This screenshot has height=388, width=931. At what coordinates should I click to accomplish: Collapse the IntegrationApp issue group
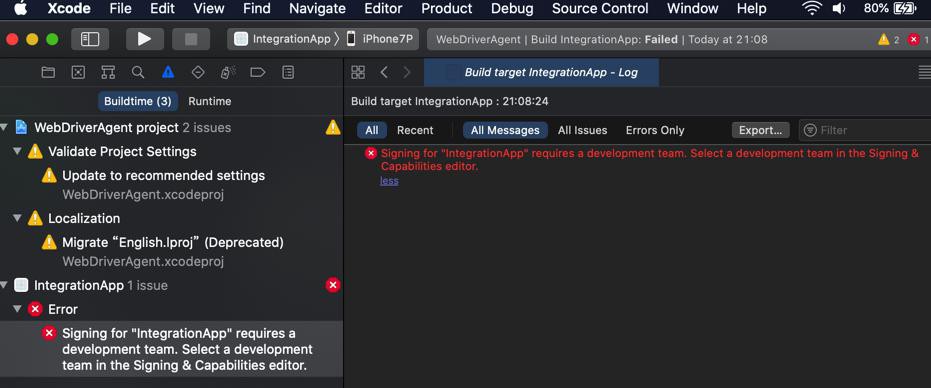pos(5,285)
